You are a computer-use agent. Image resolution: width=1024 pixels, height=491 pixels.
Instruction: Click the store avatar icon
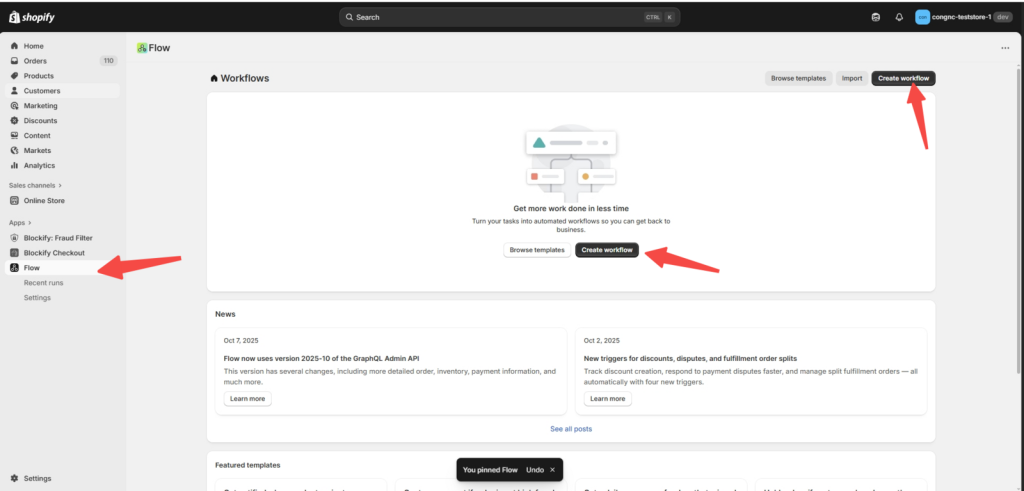[922, 18]
